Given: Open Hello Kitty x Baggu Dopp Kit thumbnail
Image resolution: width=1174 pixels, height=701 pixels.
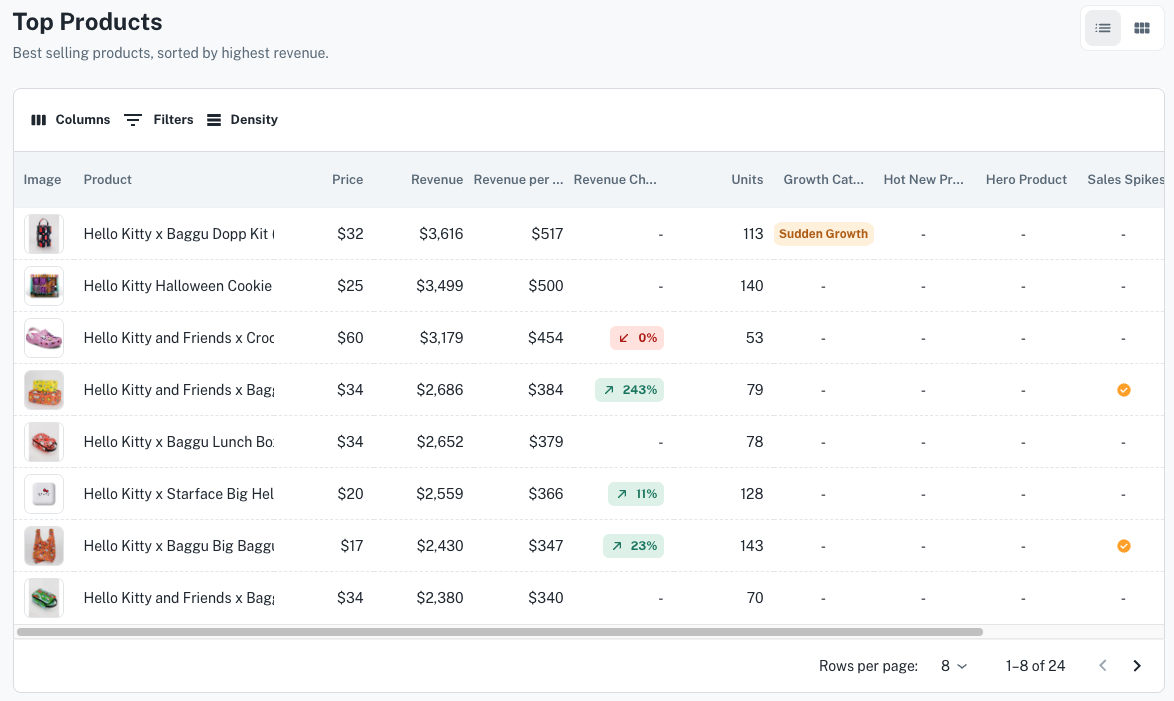Looking at the screenshot, I should click(43, 234).
